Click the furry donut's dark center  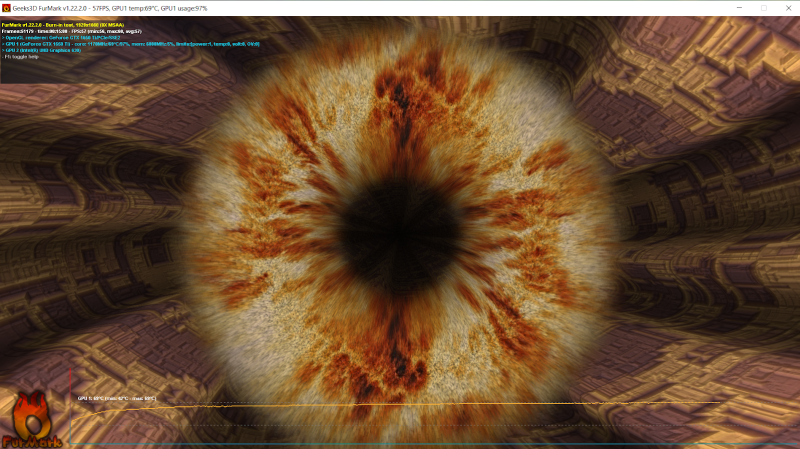399,236
